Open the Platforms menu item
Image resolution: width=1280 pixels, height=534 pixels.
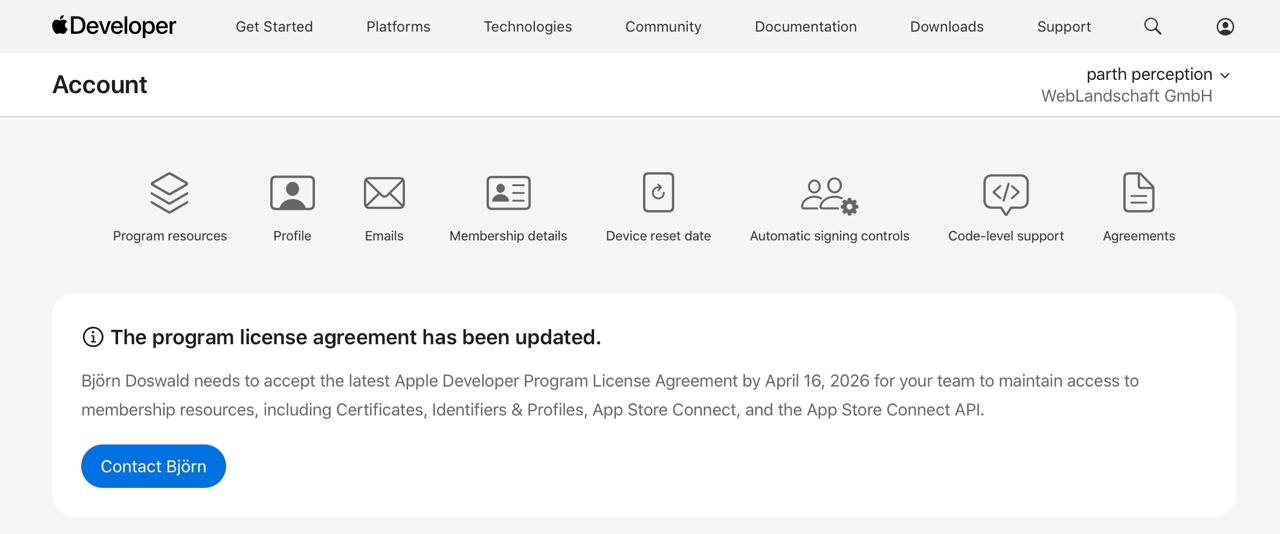click(x=398, y=27)
